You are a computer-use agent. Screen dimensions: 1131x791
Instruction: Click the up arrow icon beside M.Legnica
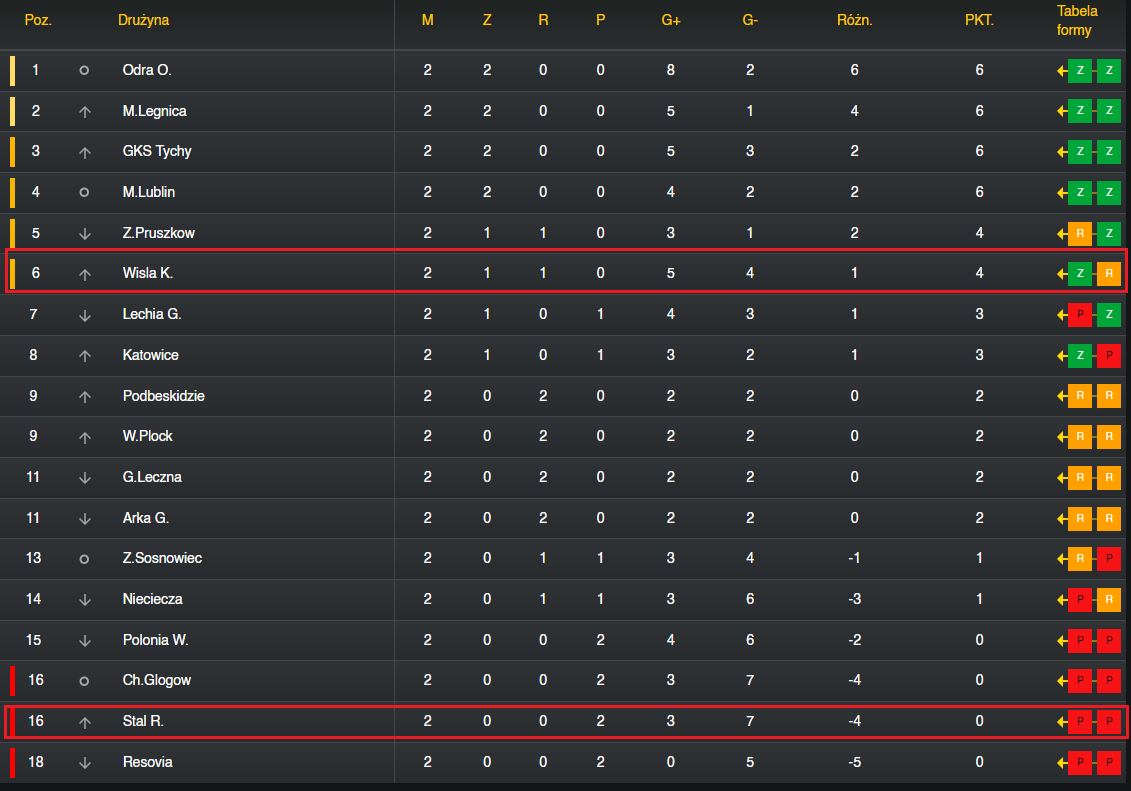click(x=84, y=112)
